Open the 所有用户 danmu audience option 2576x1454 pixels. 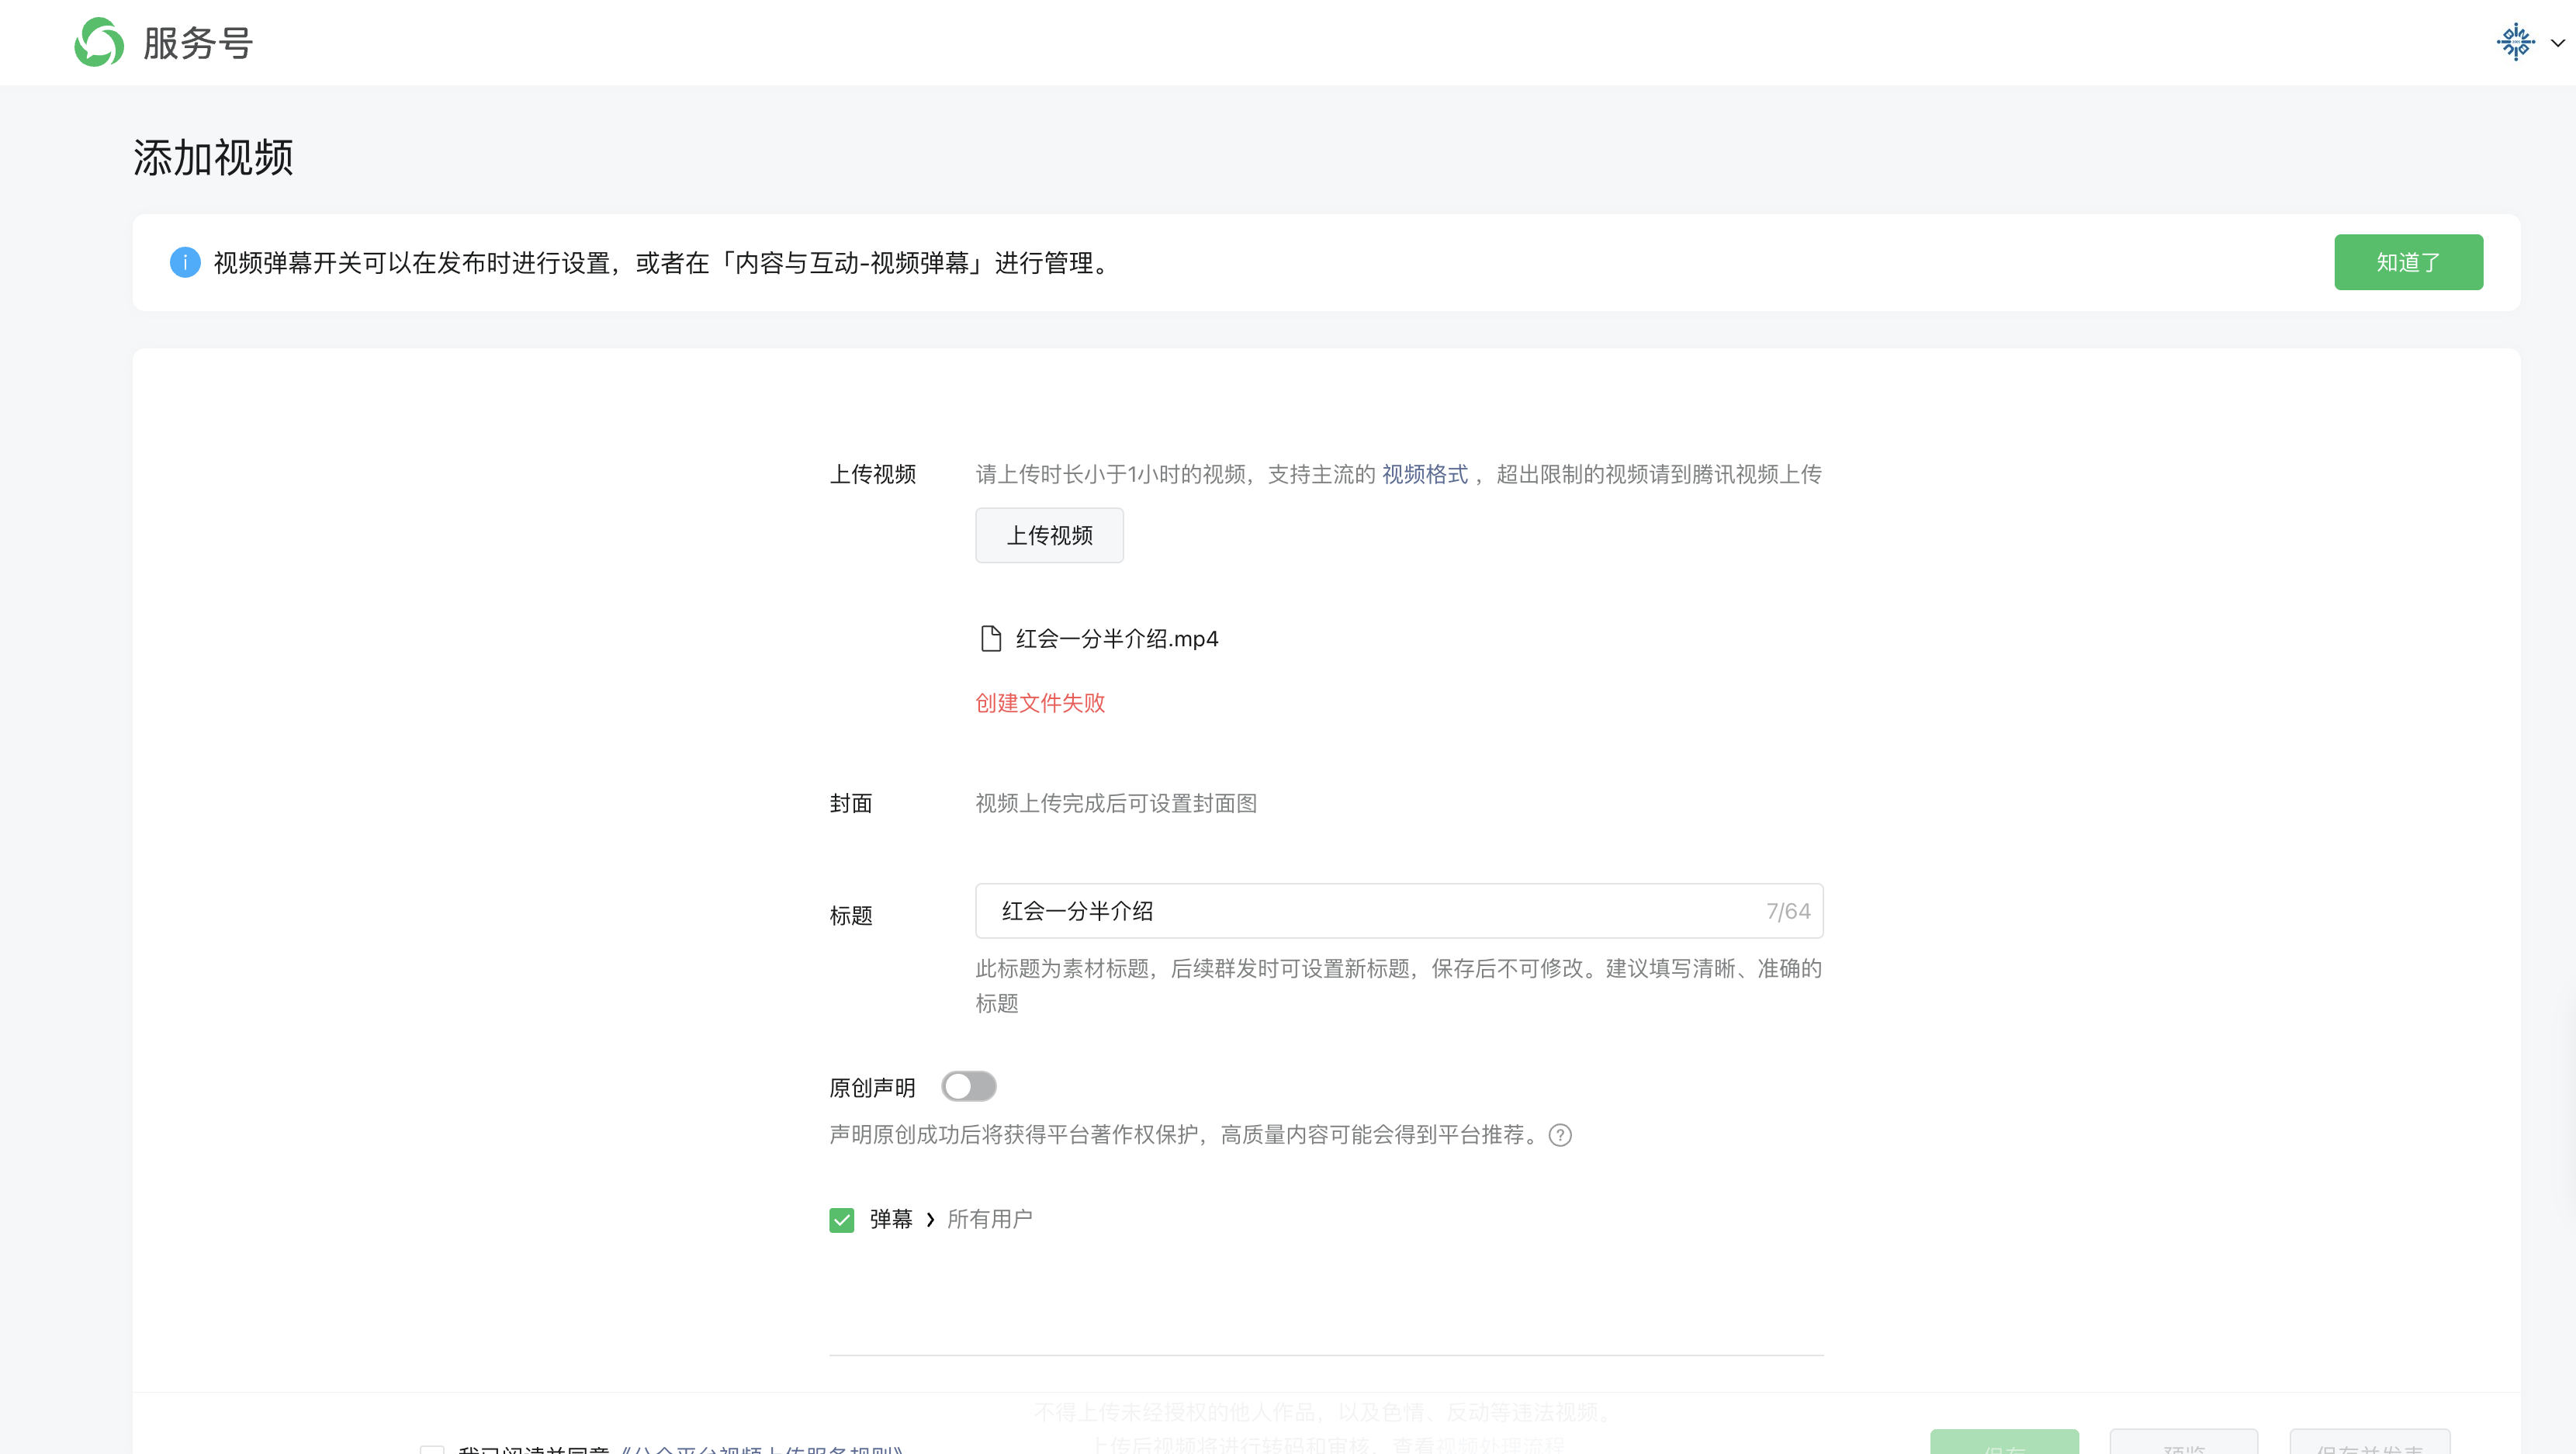[x=989, y=1219]
